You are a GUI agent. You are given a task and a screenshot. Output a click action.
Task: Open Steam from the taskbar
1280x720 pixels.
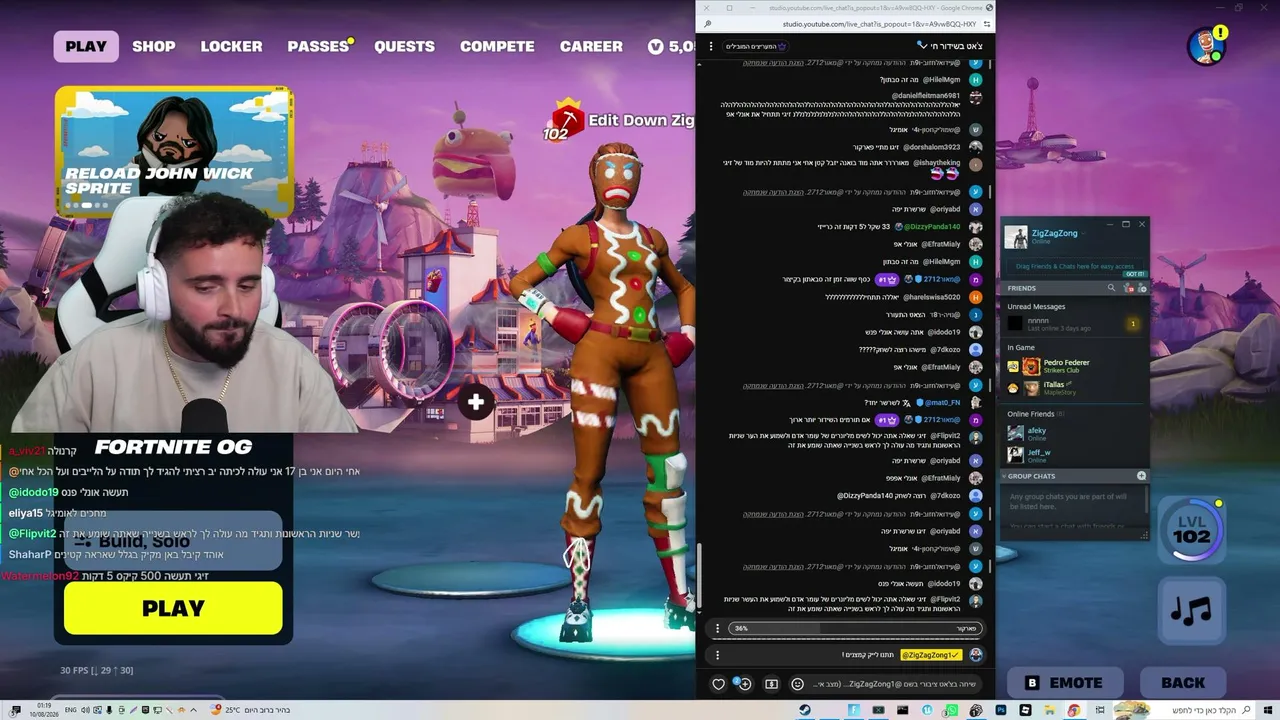pos(805,710)
